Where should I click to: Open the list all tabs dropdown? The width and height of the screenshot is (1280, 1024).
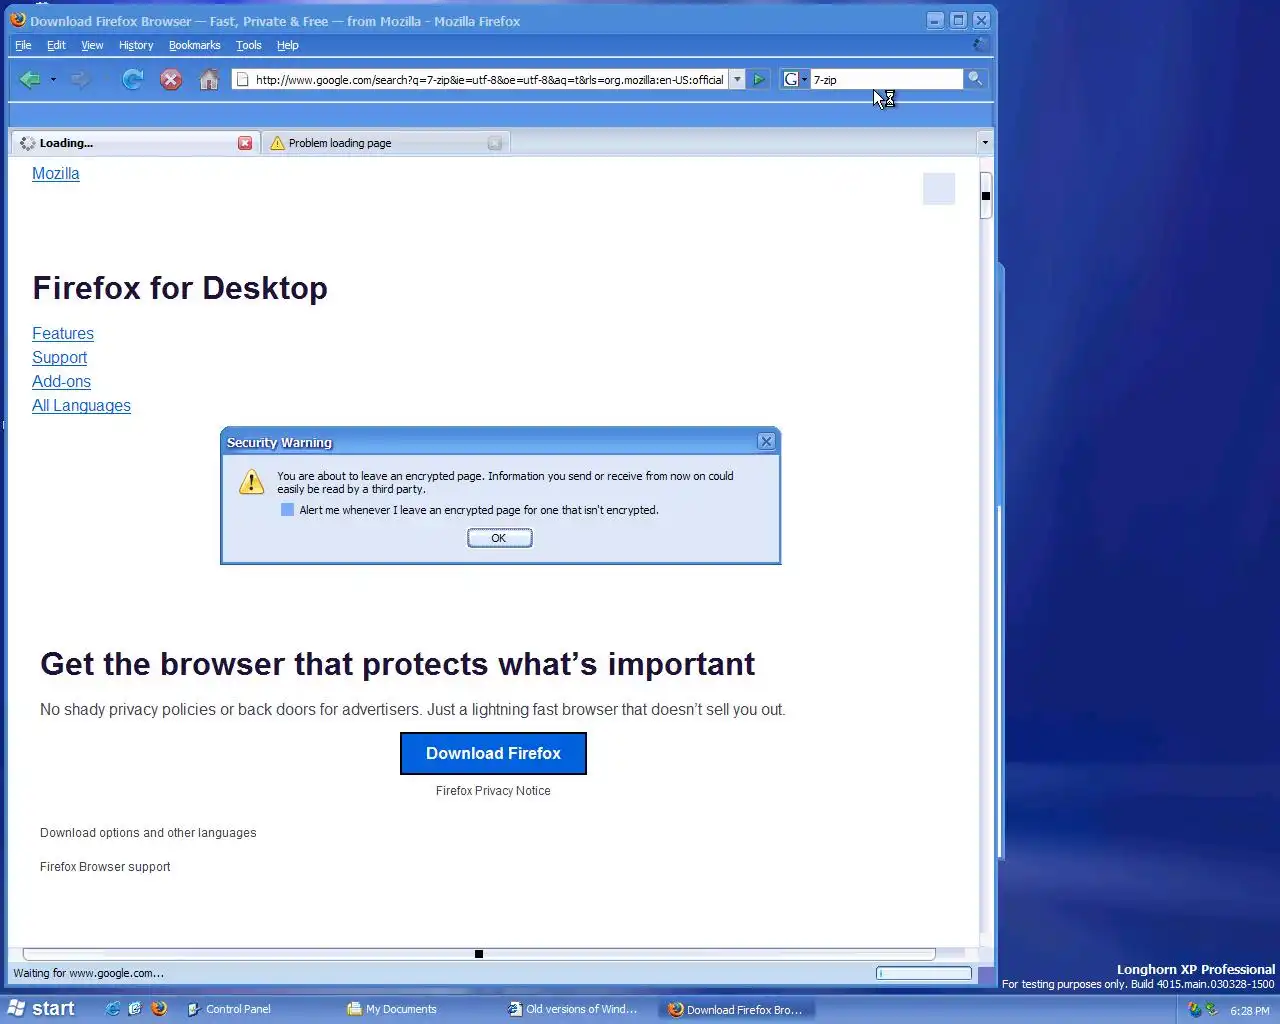(985, 143)
